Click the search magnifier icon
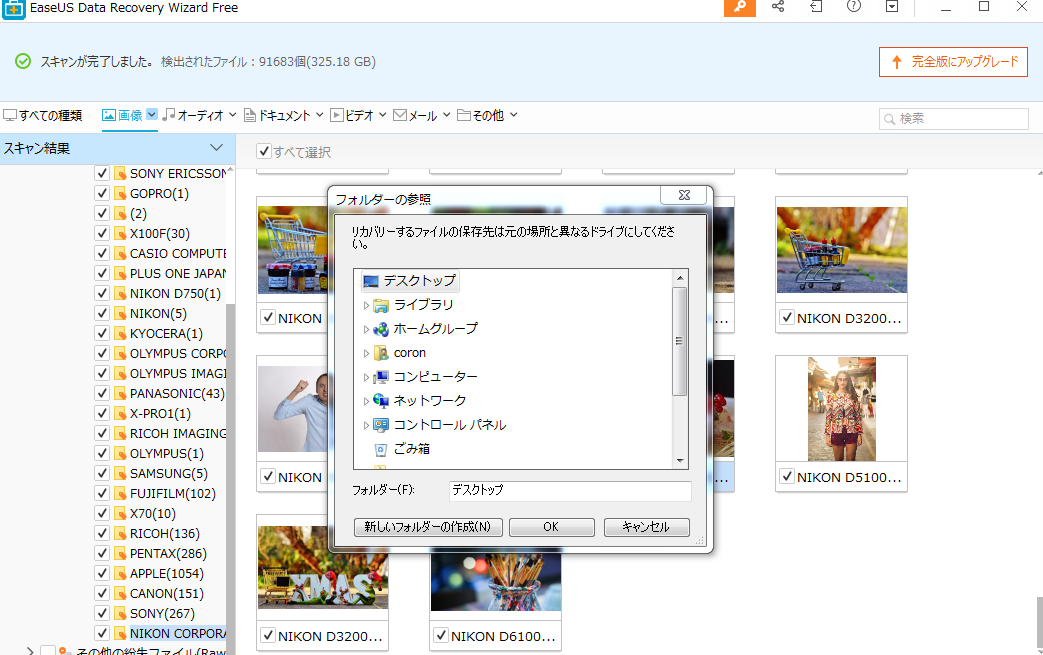This screenshot has height=655, width=1043. (x=889, y=119)
